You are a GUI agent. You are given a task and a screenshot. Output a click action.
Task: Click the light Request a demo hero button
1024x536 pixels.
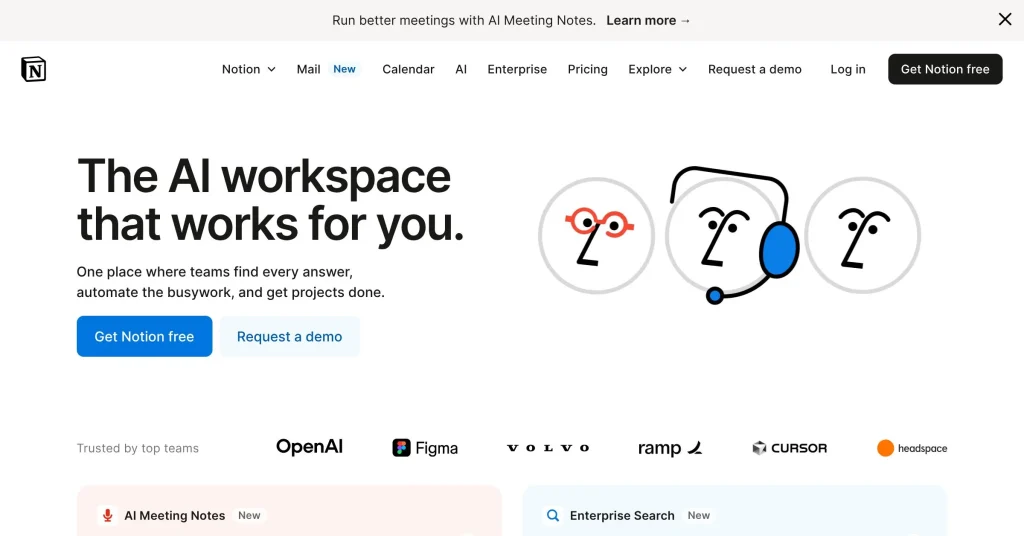click(289, 336)
